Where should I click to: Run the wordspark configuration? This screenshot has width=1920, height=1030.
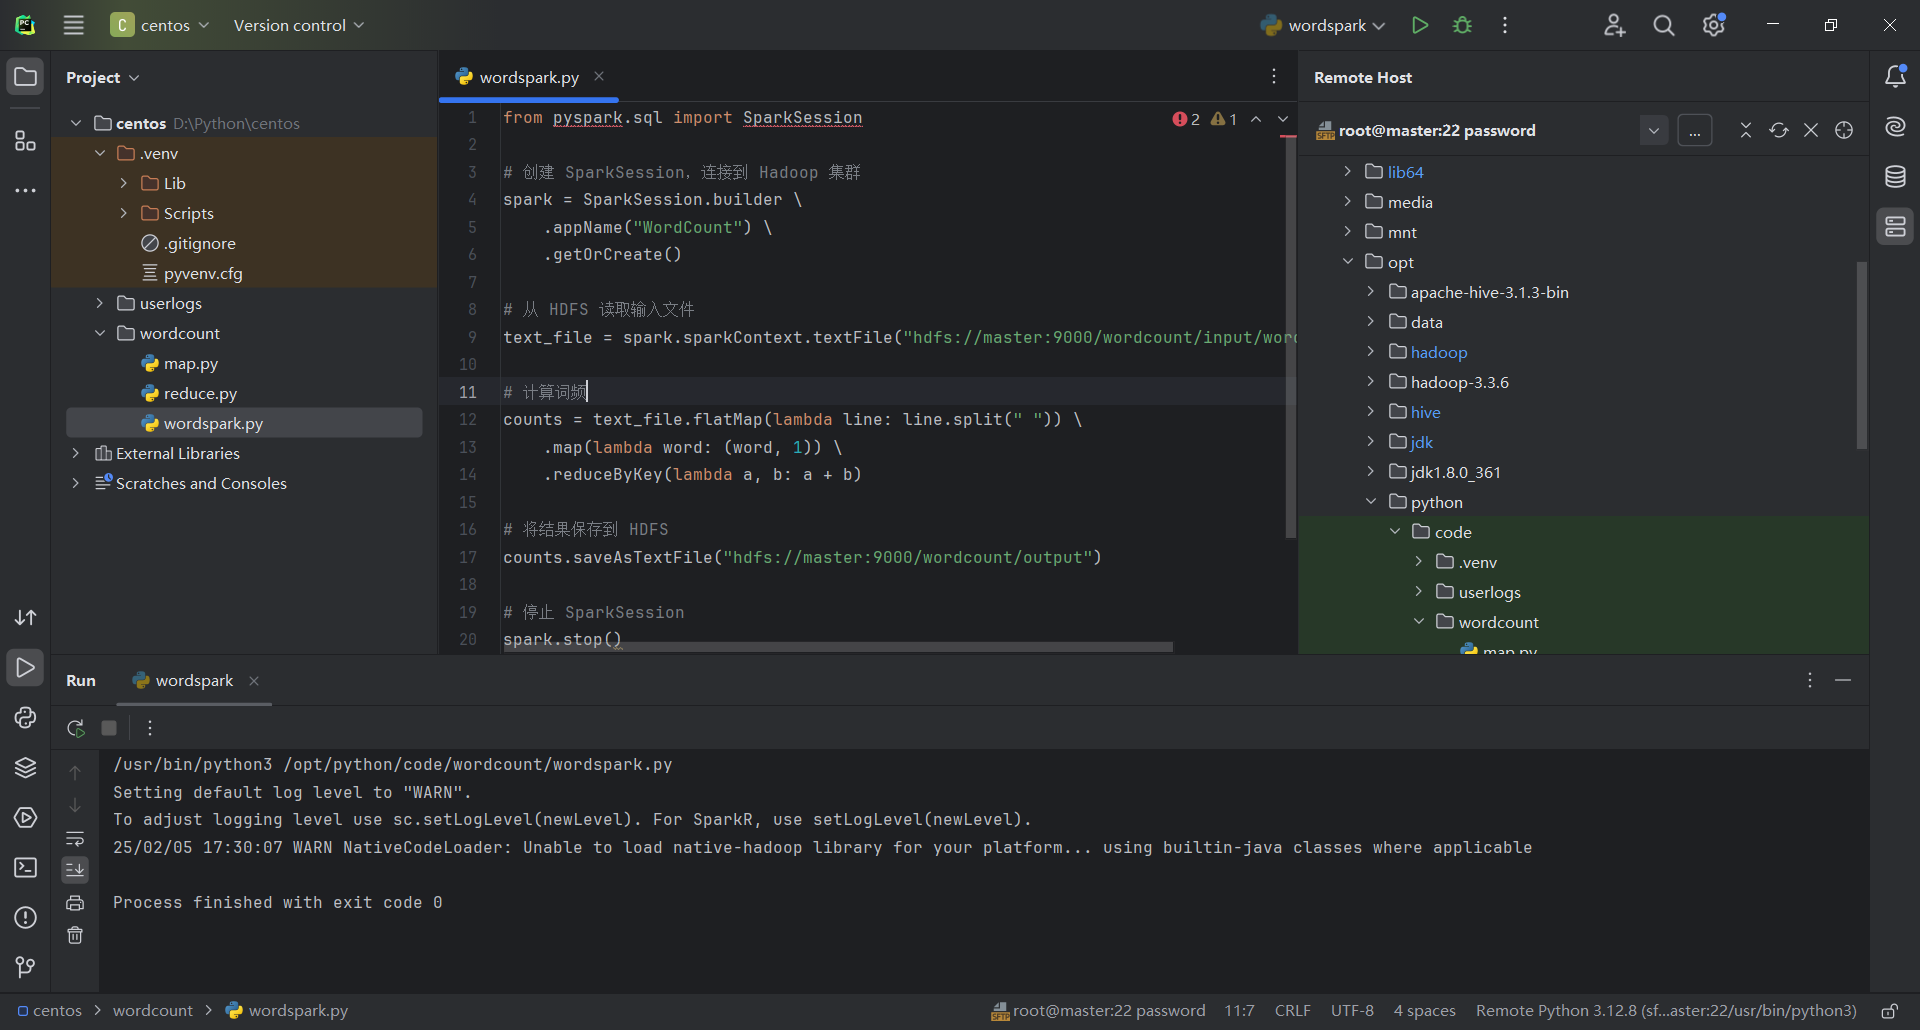[1420, 25]
